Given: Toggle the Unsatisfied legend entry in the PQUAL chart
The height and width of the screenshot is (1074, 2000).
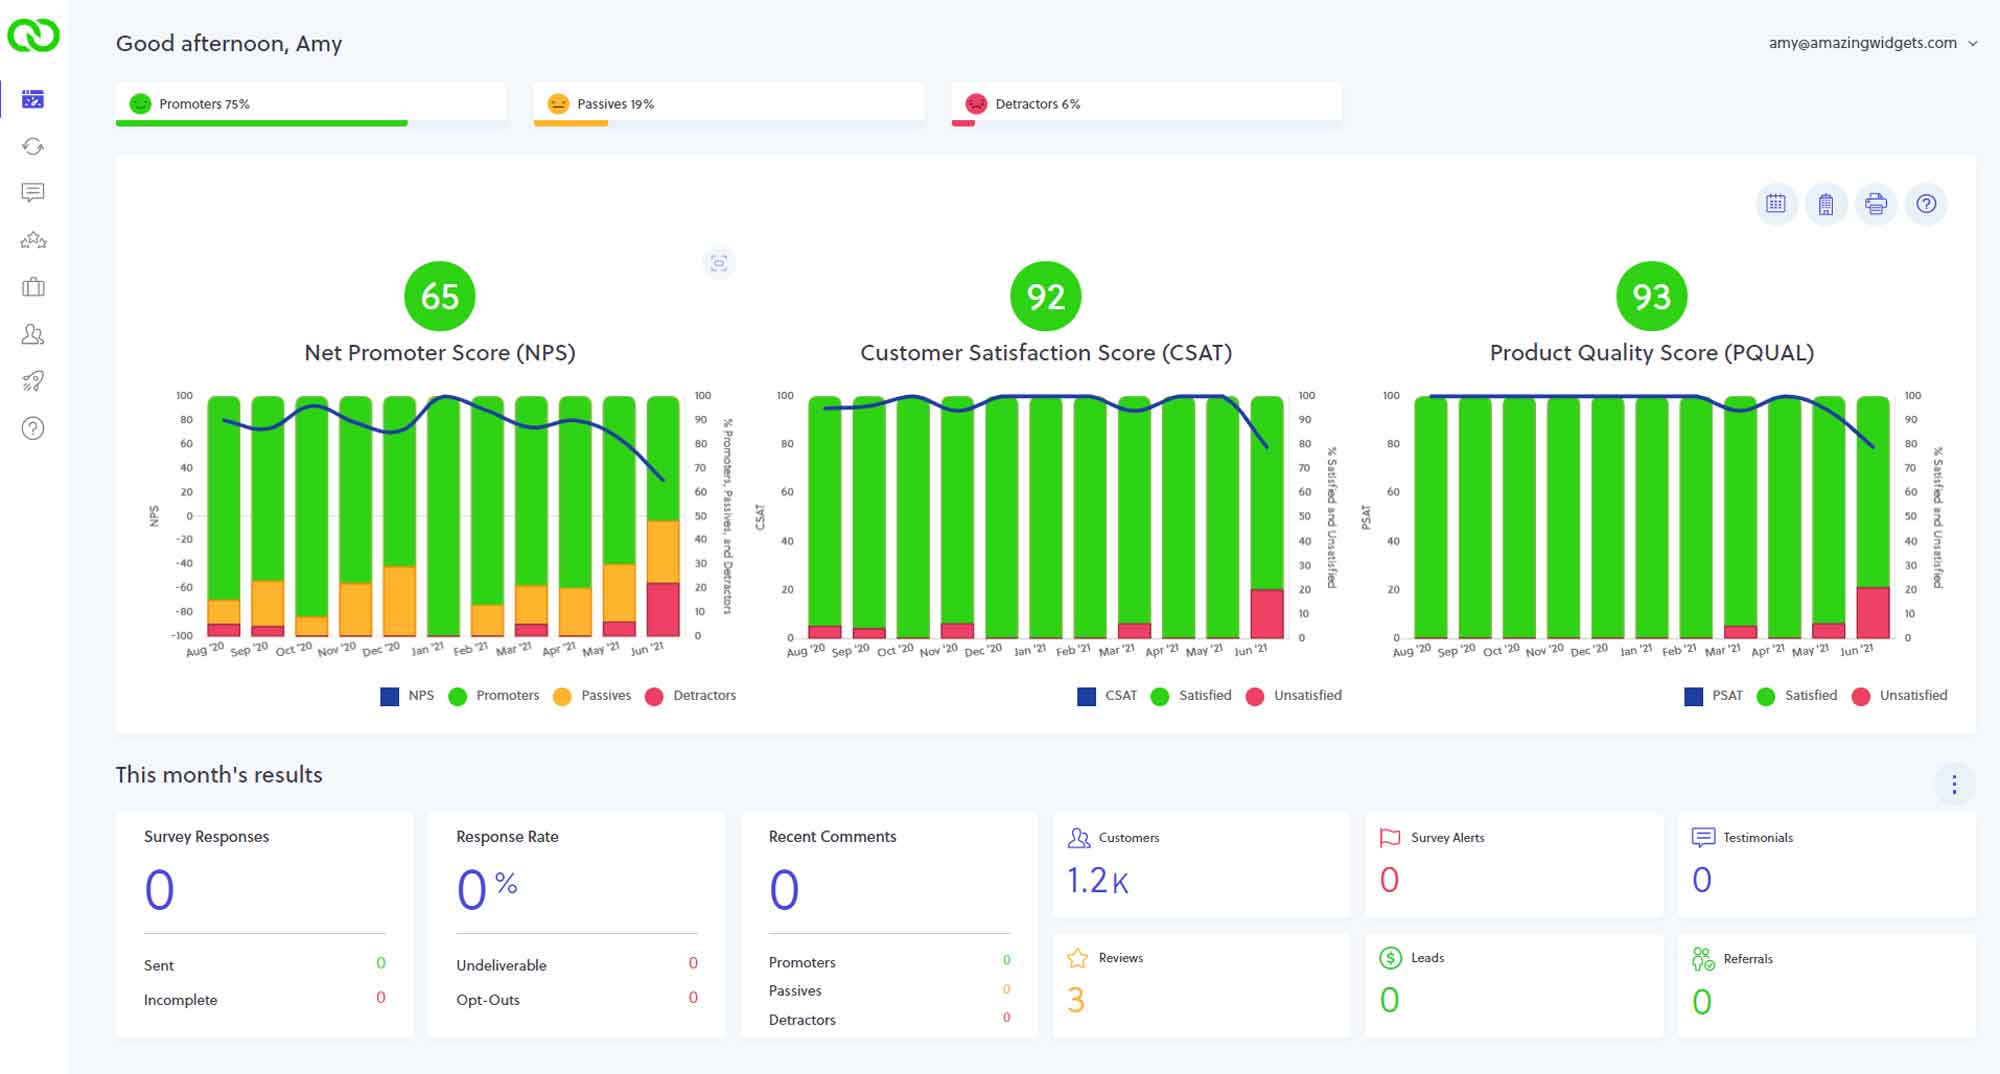Looking at the screenshot, I should click(x=1900, y=696).
